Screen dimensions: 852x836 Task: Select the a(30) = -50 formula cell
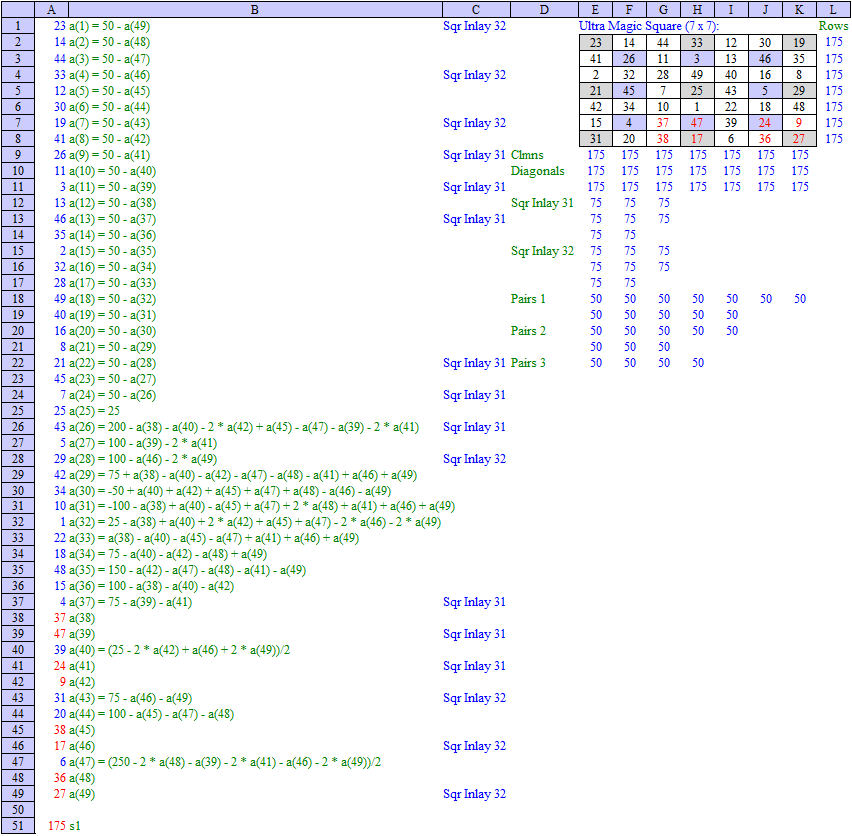click(x=230, y=491)
